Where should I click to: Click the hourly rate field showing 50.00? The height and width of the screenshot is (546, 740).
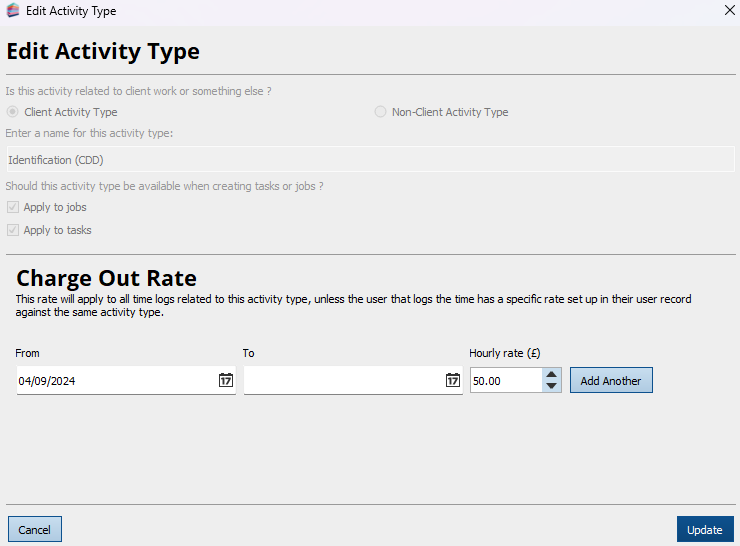505,381
